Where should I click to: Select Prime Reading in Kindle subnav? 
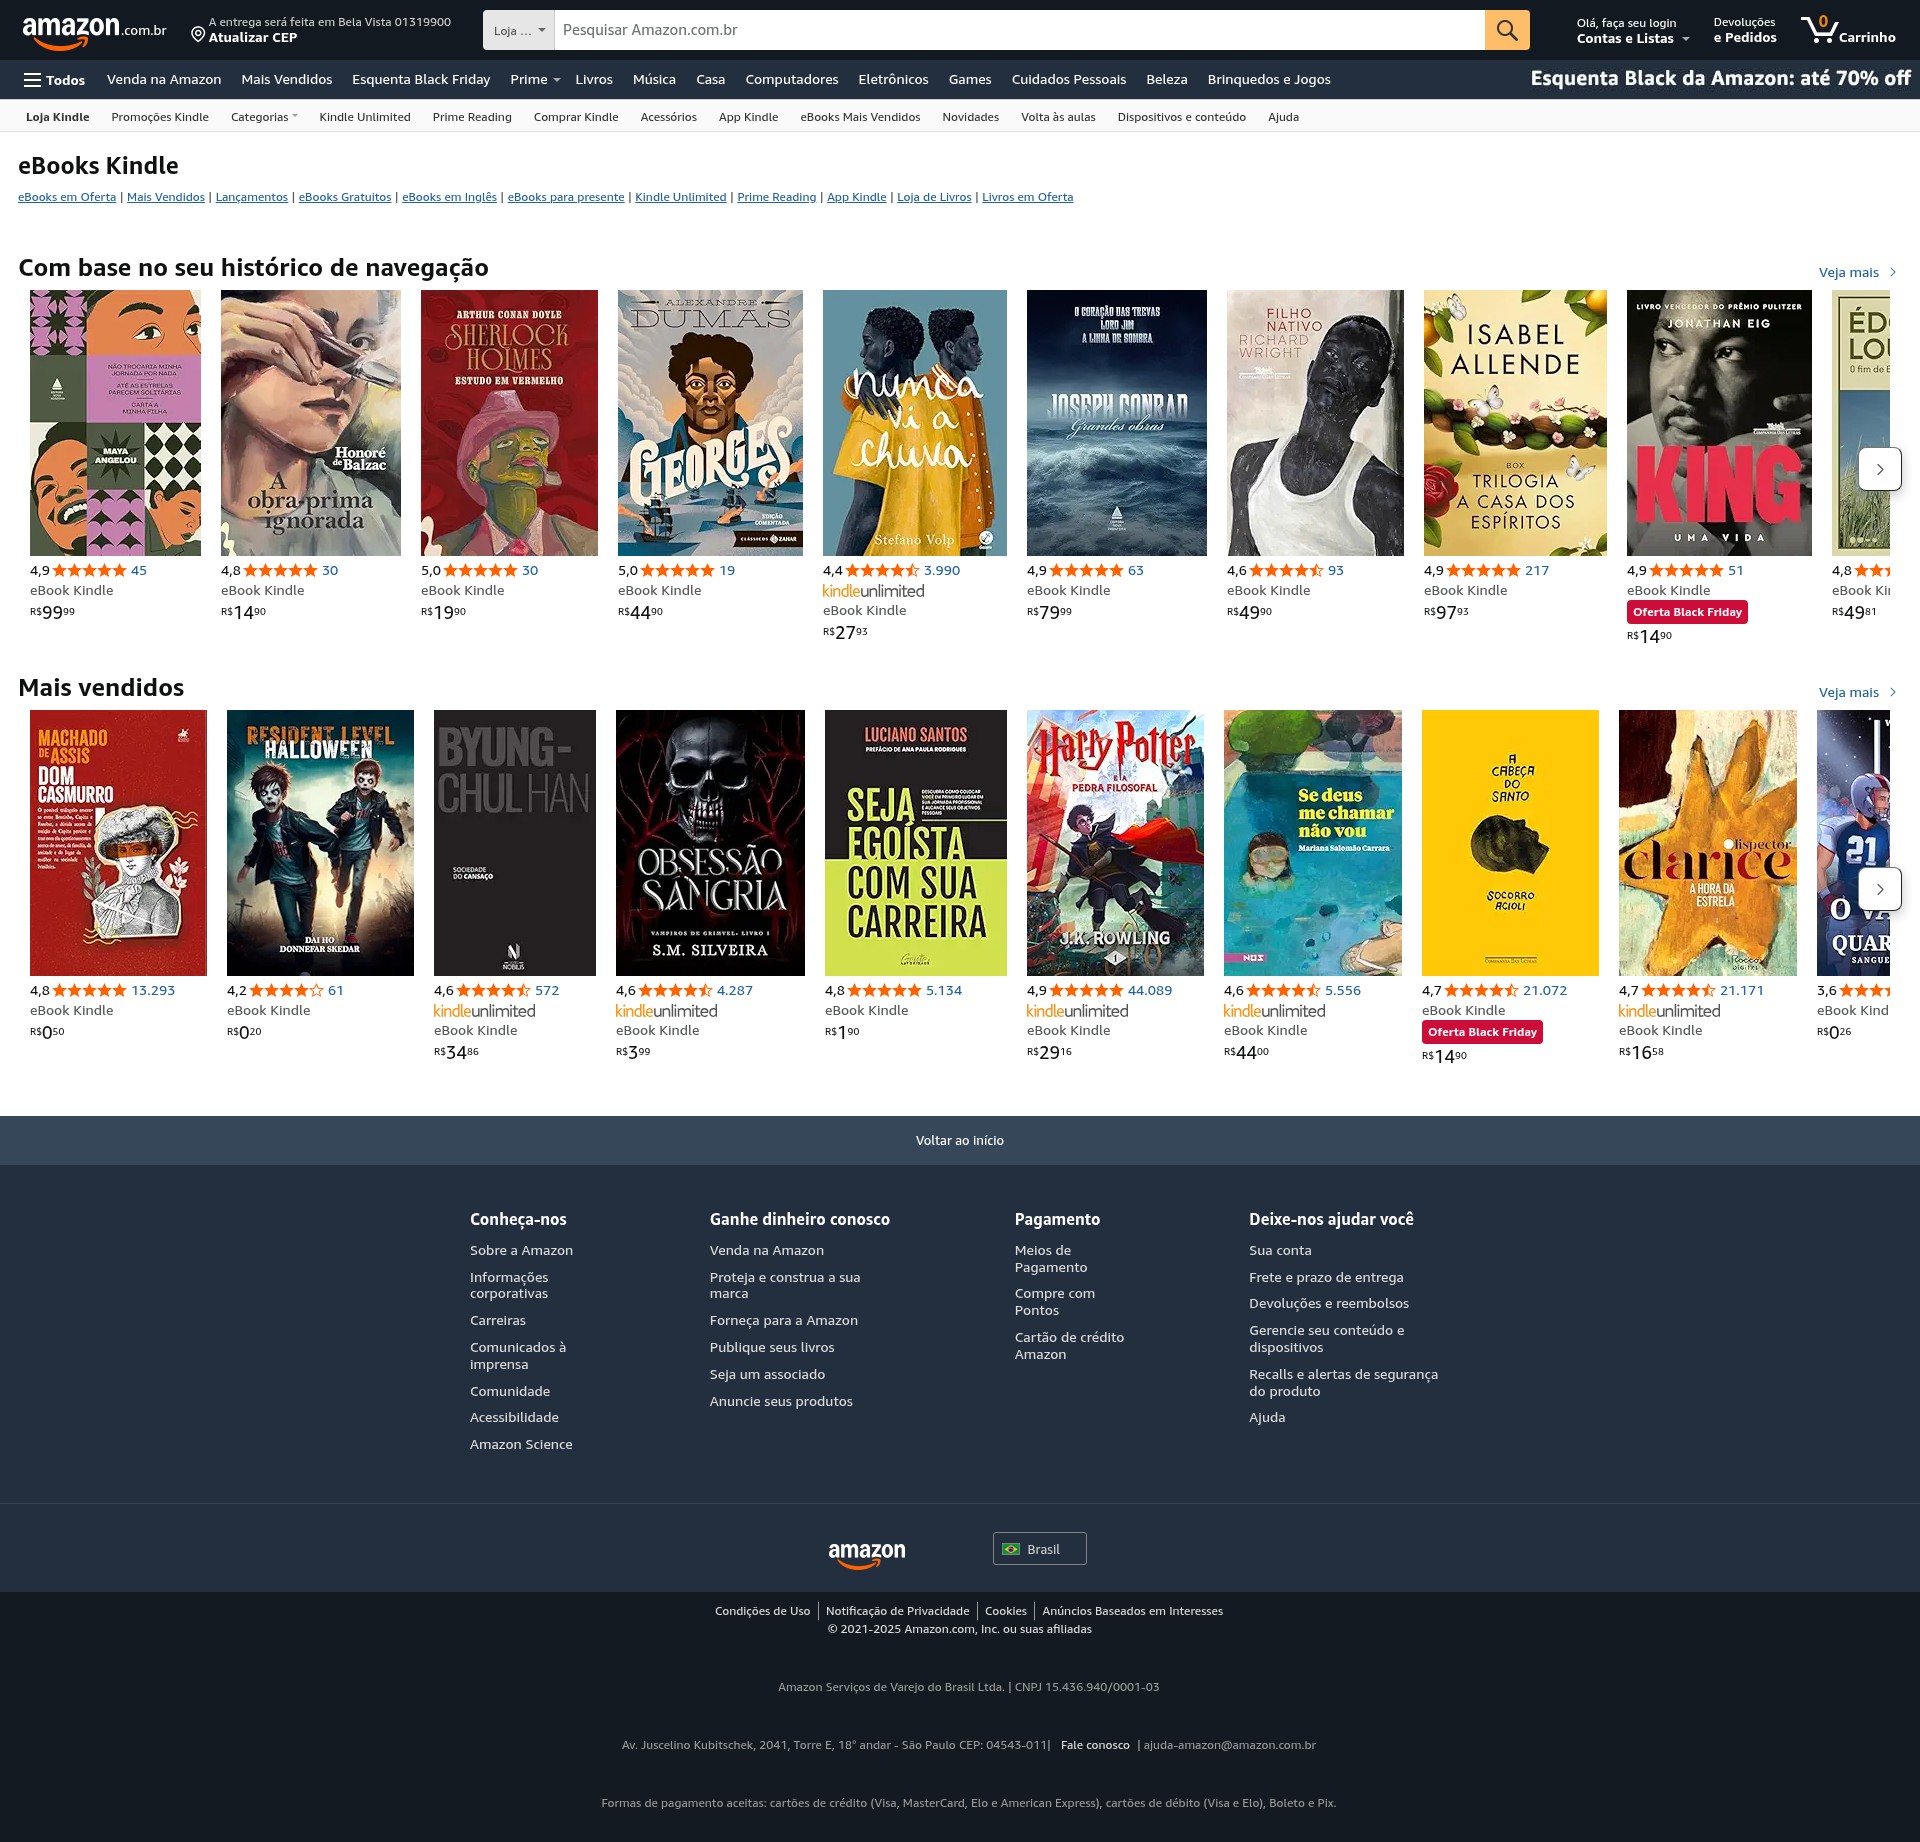(x=472, y=117)
